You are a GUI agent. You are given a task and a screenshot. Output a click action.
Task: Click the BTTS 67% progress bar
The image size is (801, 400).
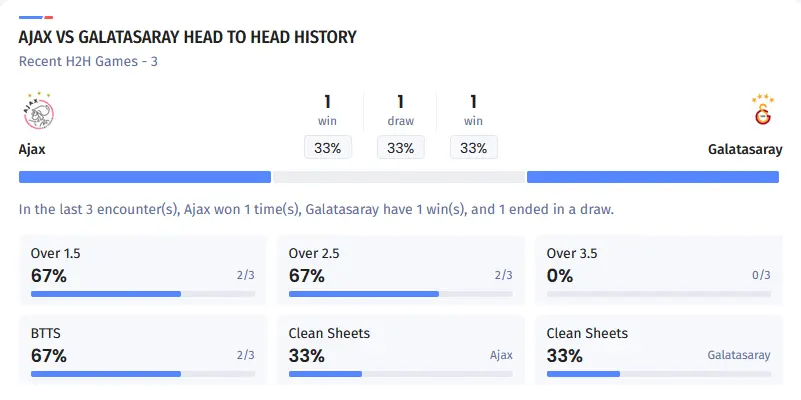coord(143,374)
